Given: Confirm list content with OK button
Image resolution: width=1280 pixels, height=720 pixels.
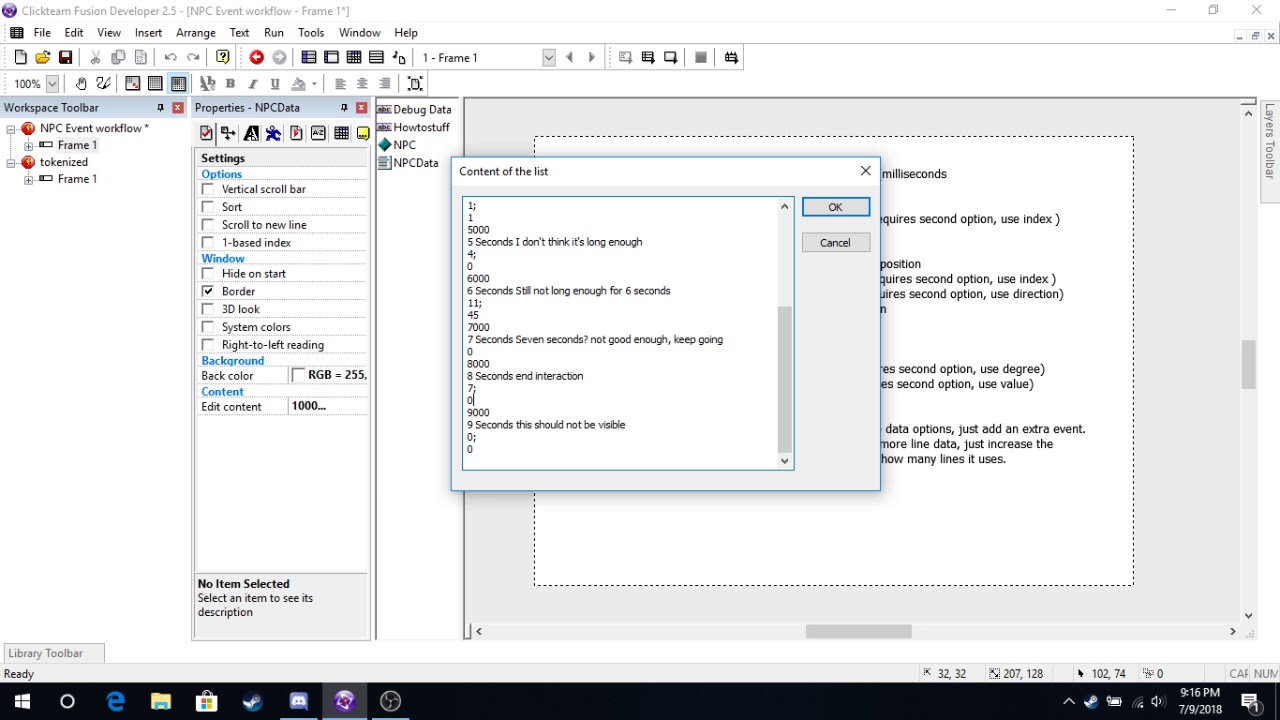Looking at the screenshot, I should pyautogui.click(x=835, y=207).
